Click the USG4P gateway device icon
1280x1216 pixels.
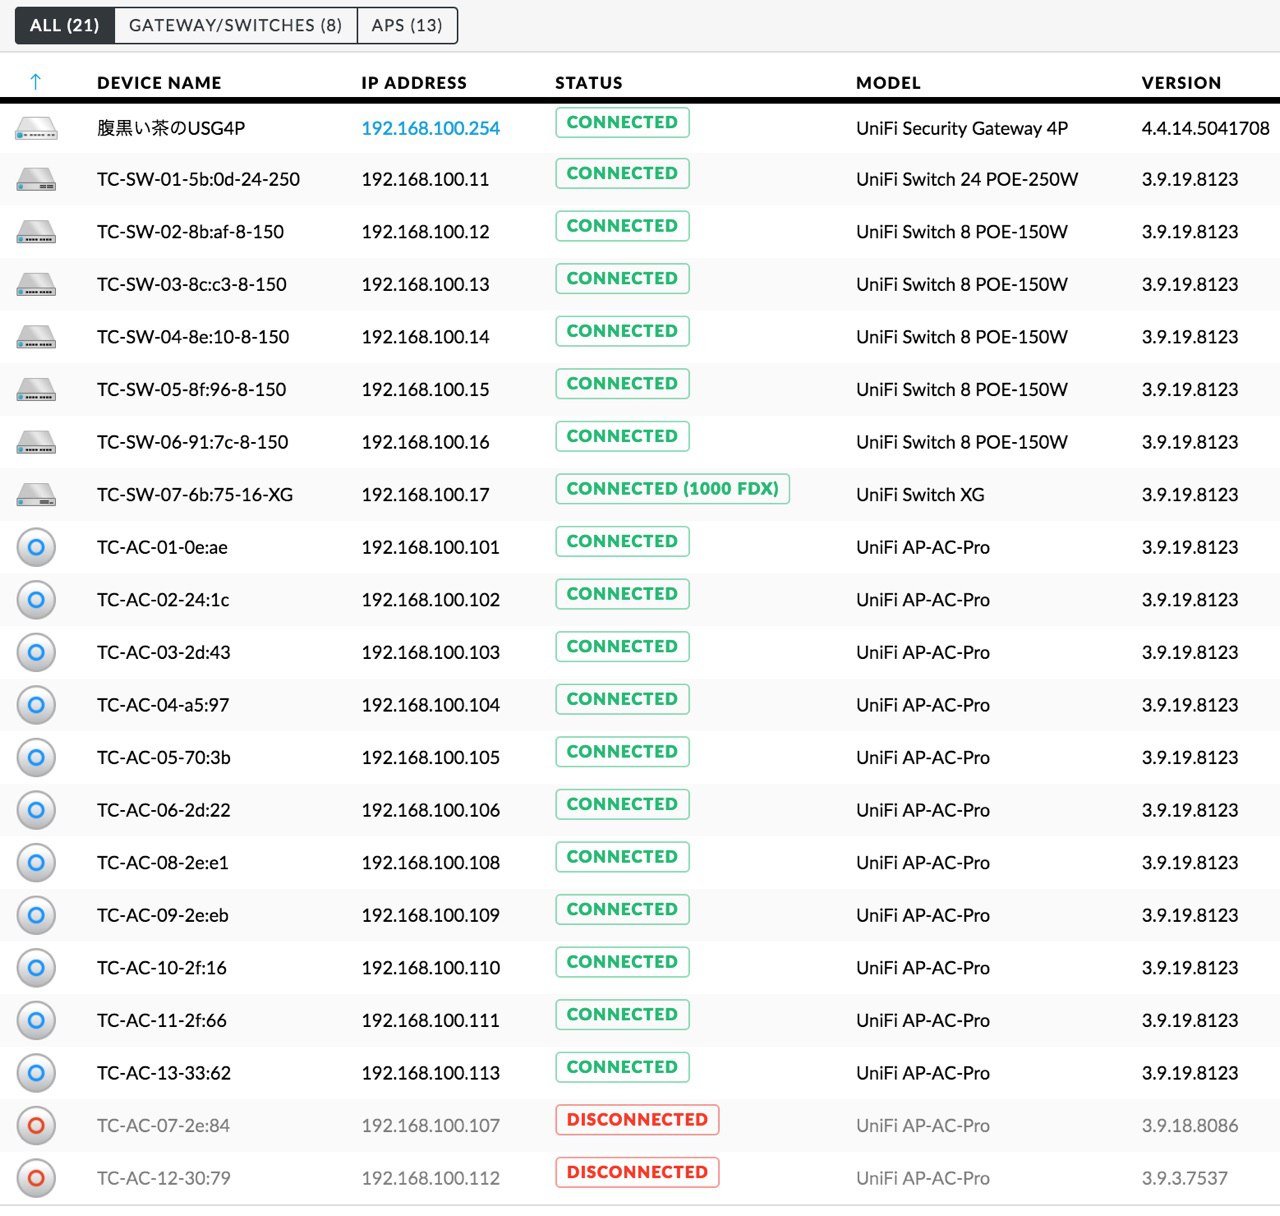[x=36, y=129]
